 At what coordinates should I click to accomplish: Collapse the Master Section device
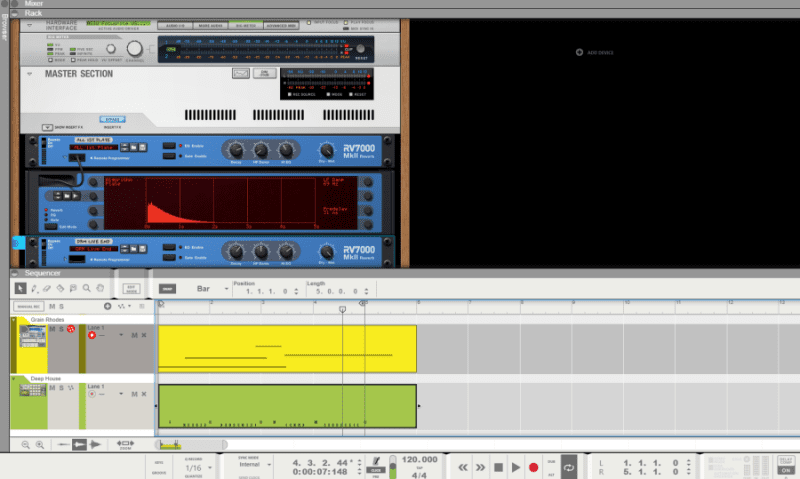[30, 74]
